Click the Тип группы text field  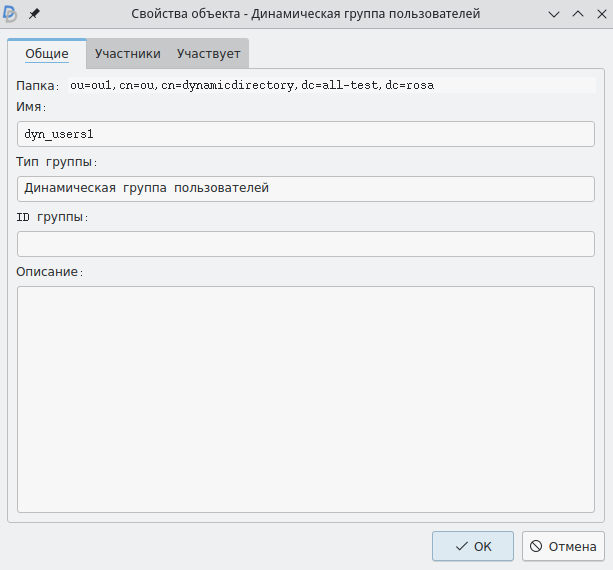306,188
